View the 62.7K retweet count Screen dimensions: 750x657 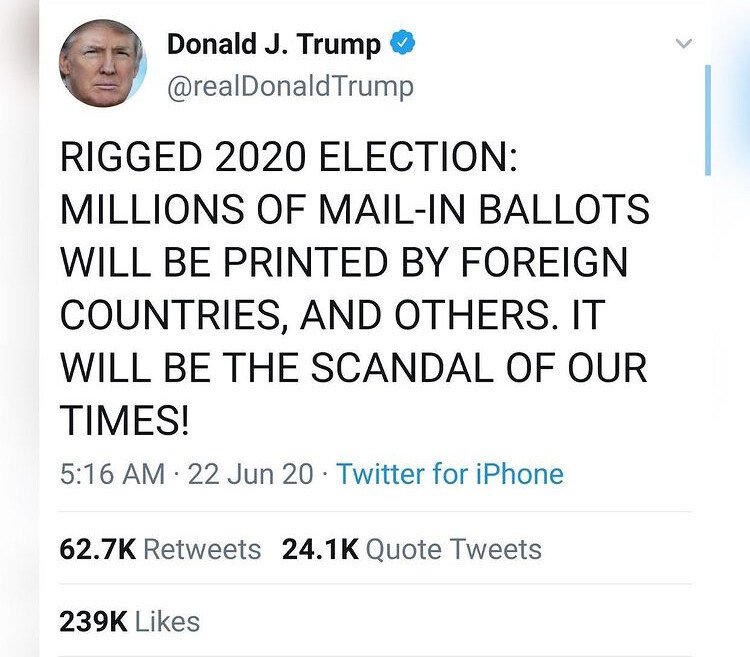pyautogui.click(x=98, y=549)
